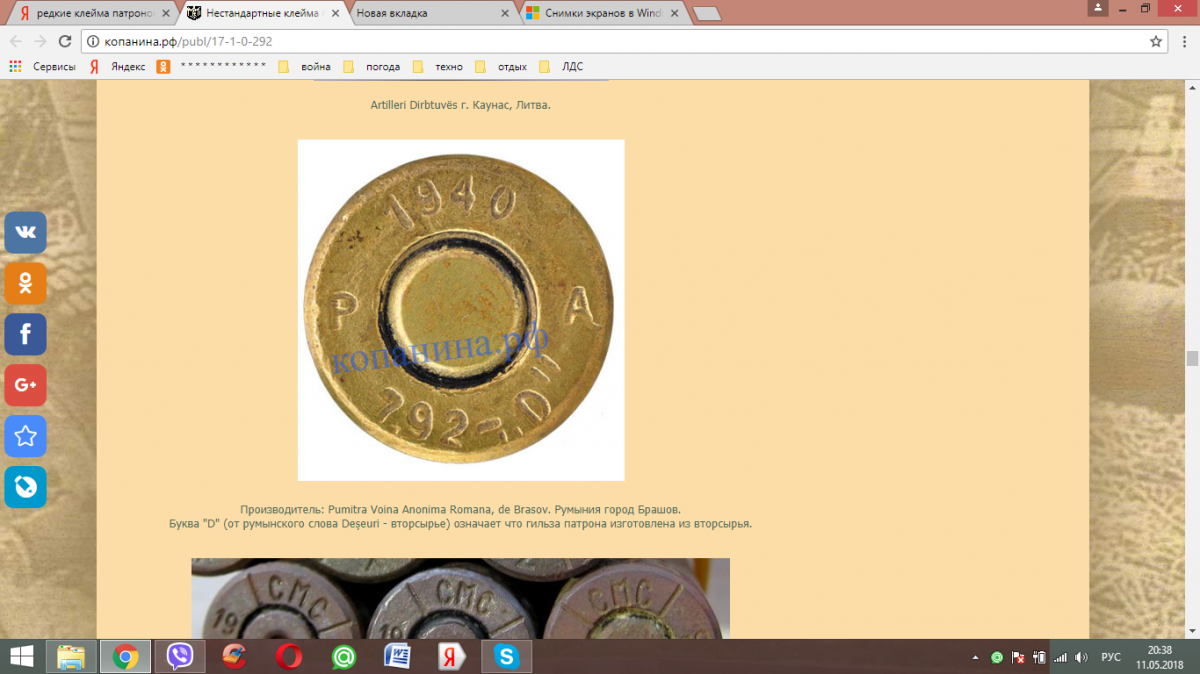
Task: Open Chrome menu with three dots
Action: (1185, 41)
